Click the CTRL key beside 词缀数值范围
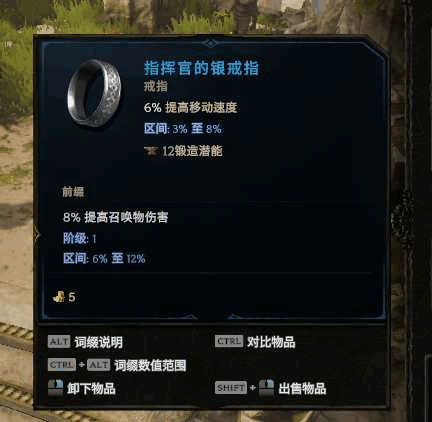432x422 pixels. [x=62, y=365]
